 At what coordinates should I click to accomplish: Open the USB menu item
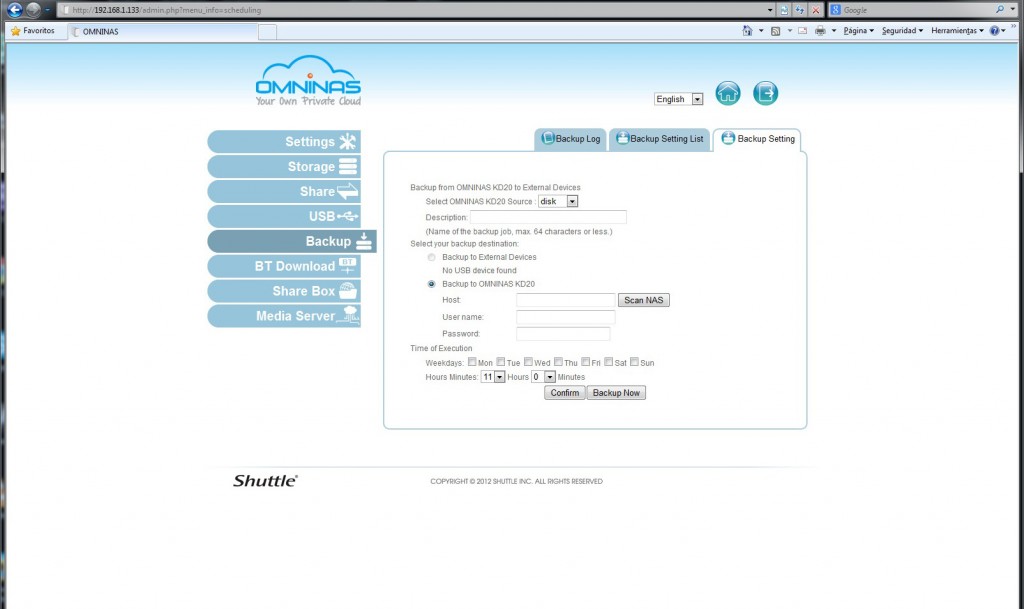click(284, 216)
